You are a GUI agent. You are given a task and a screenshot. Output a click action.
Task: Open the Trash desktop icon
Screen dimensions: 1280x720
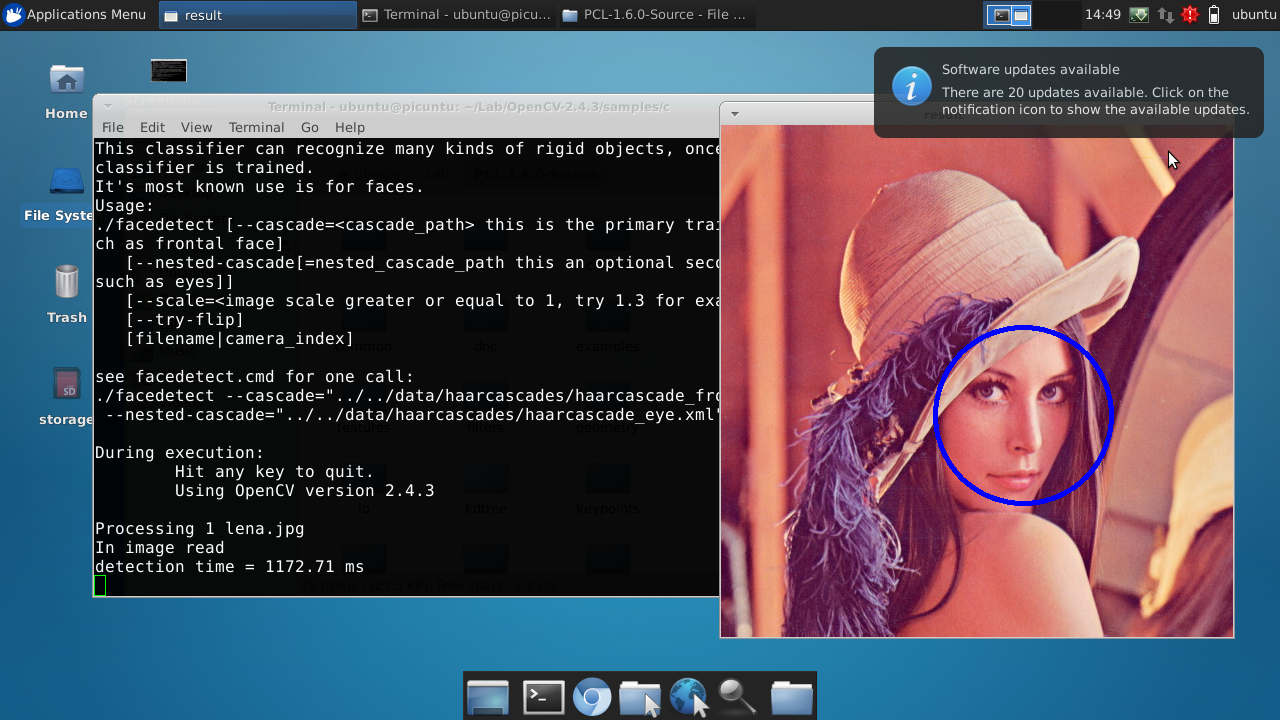[x=66, y=293]
